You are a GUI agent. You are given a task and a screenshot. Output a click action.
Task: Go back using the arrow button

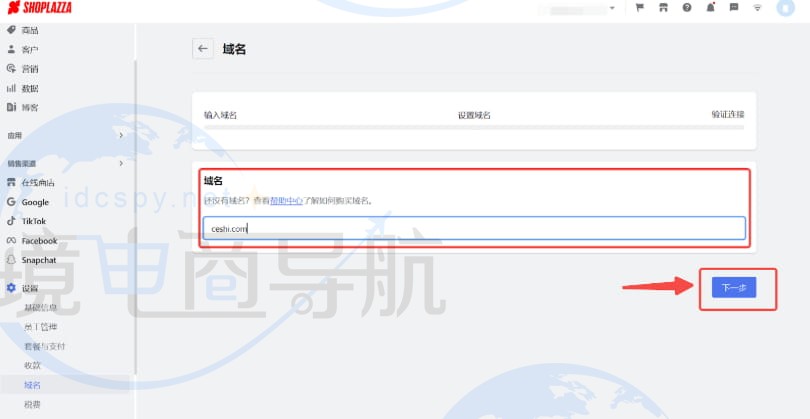coord(202,49)
